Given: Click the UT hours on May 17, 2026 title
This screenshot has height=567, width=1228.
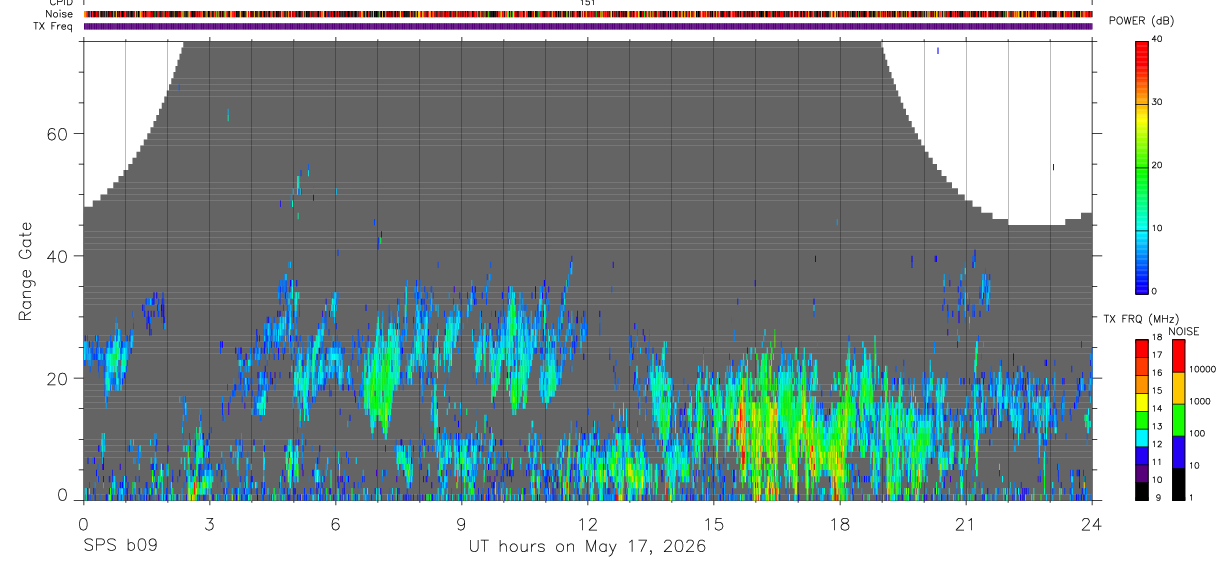Looking at the screenshot, I should coord(588,547).
